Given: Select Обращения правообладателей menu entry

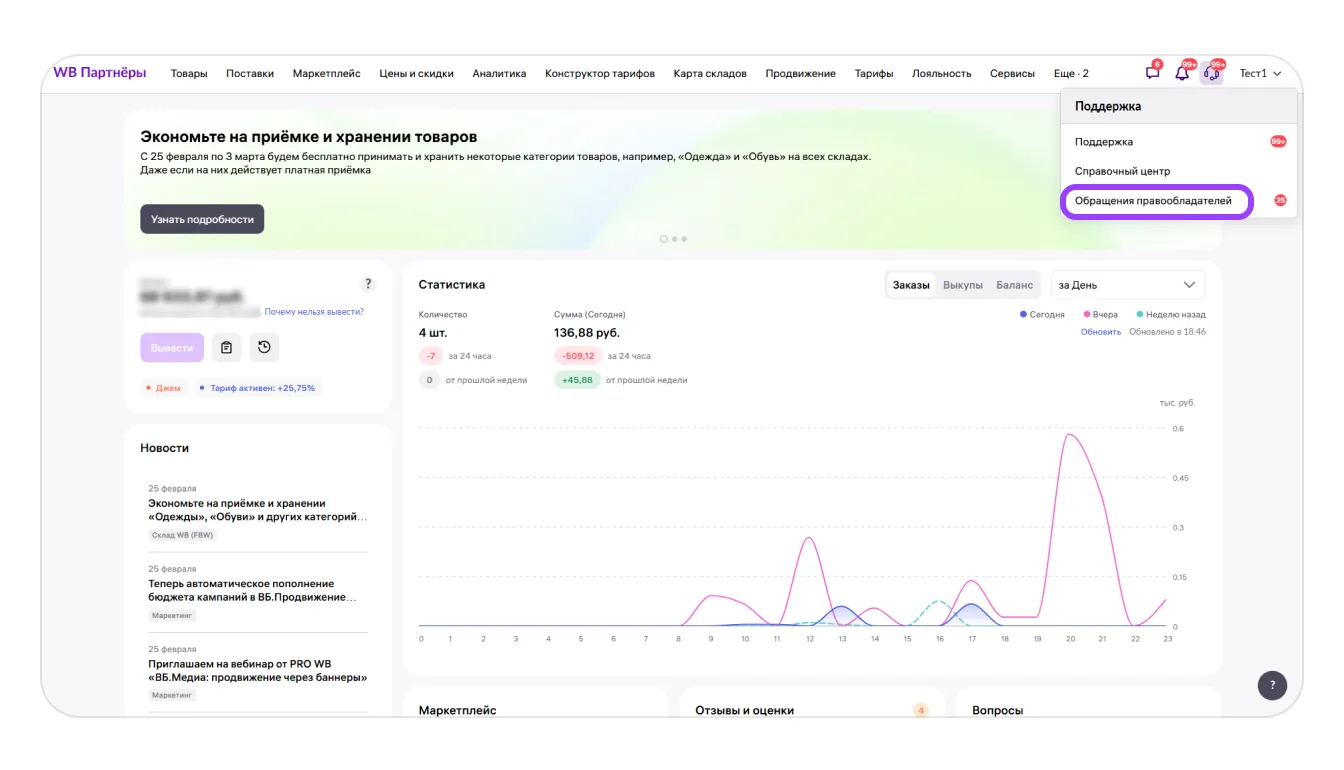Looking at the screenshot, I should (x=1155, y=201).
